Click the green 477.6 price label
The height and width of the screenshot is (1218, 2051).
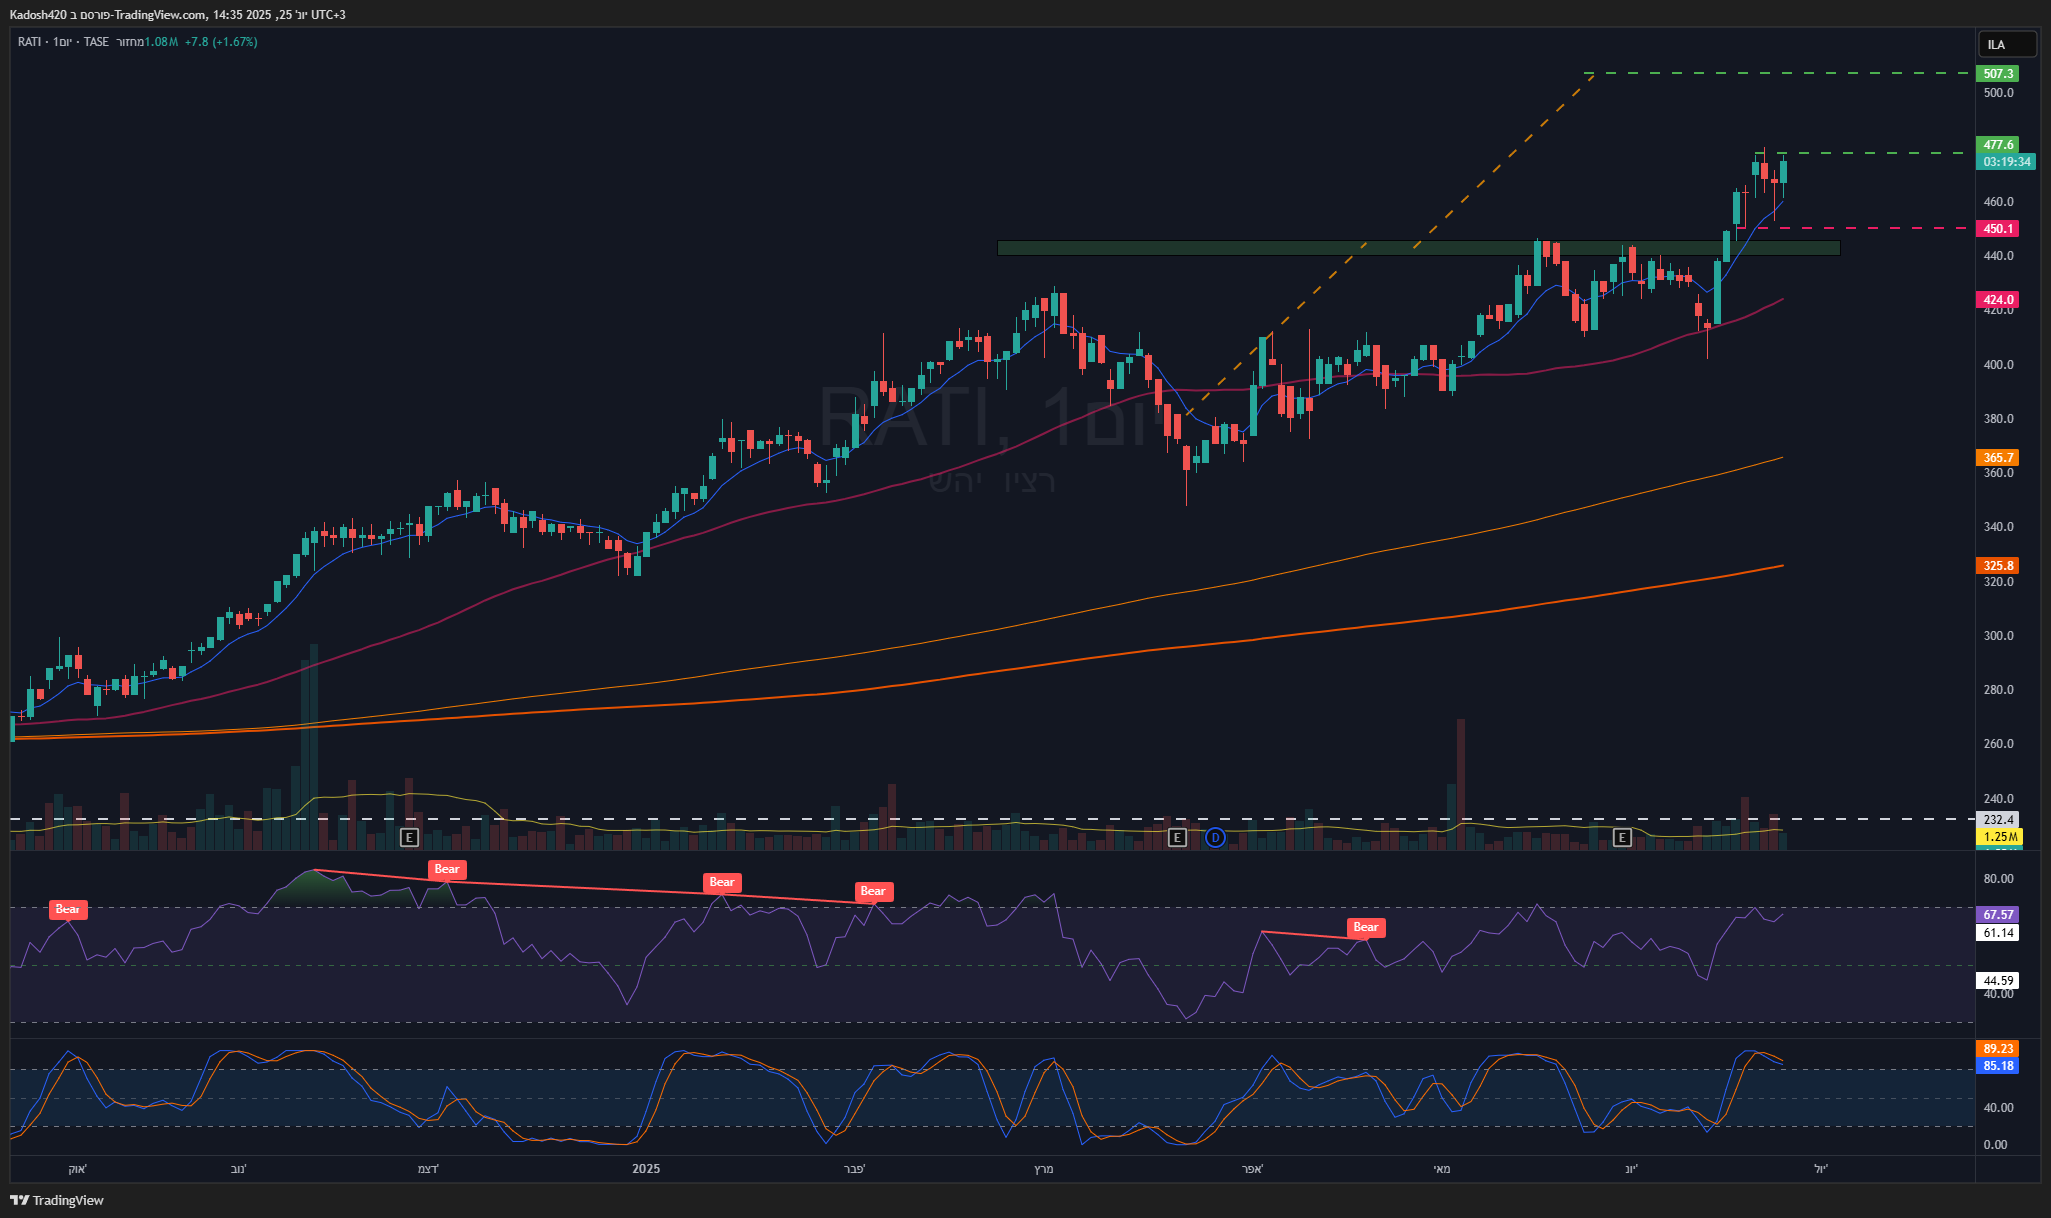pos(1998,145)
